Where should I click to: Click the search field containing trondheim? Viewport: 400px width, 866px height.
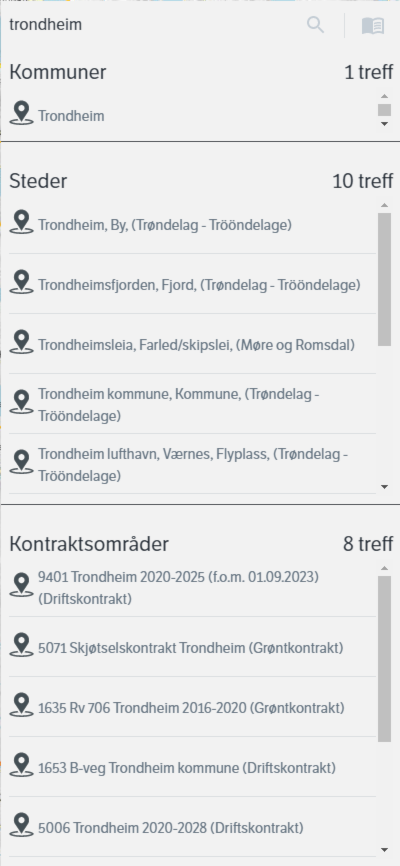click(x=155, y=25)
